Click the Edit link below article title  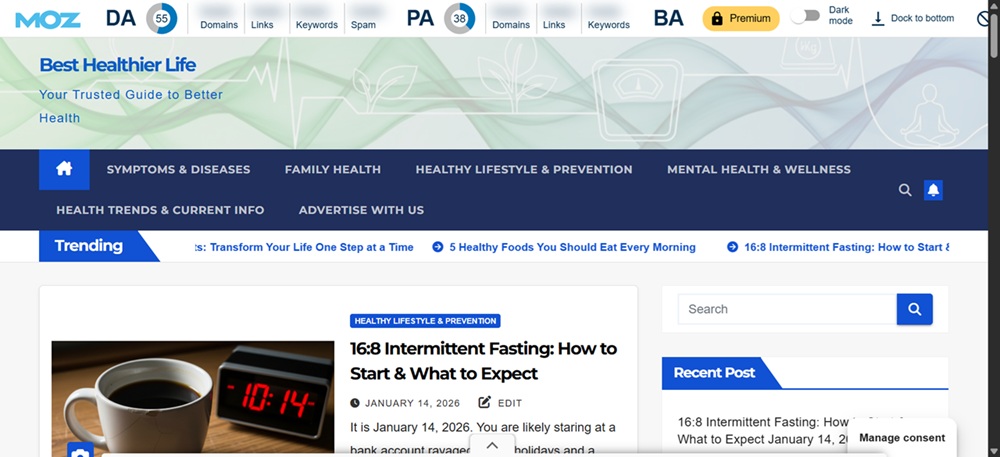click(x=501, y=403)
